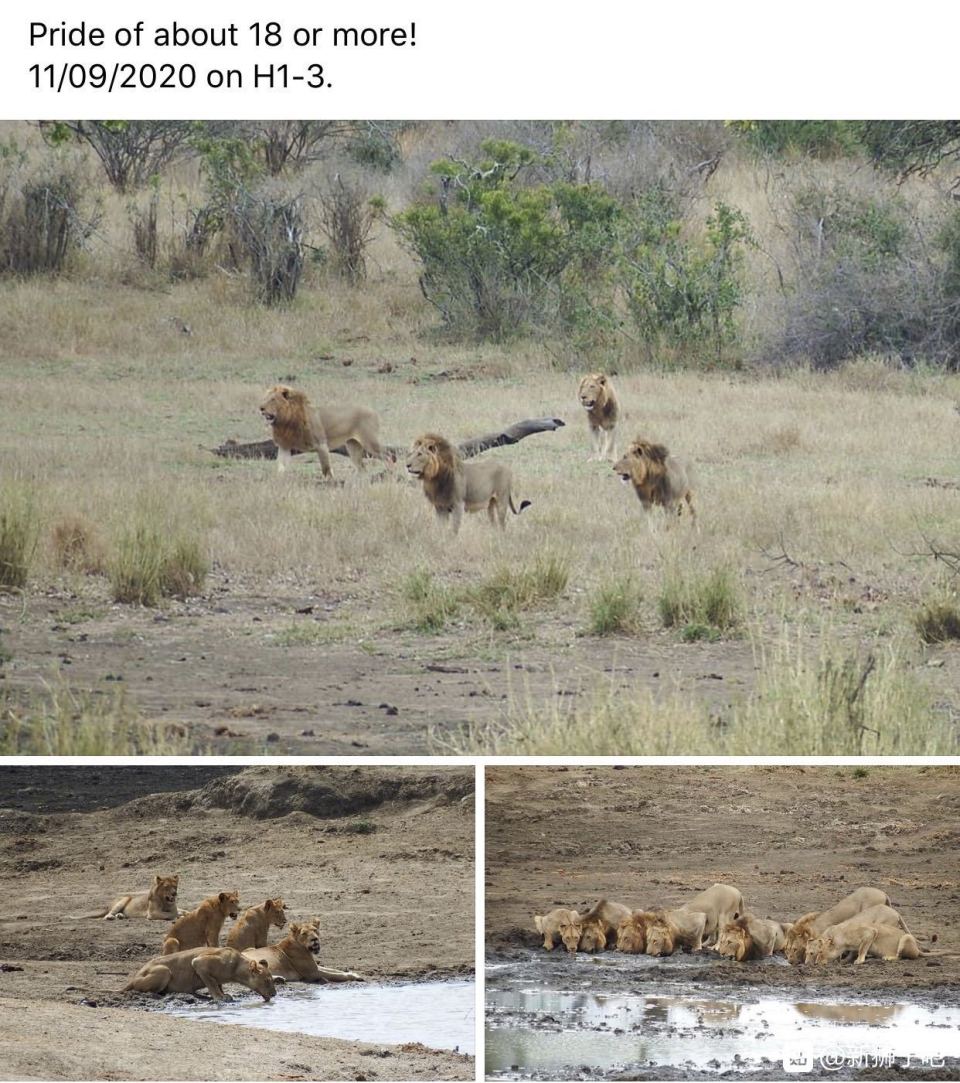Click the dark-maned lion at the center of the top photo

(465, 481)
